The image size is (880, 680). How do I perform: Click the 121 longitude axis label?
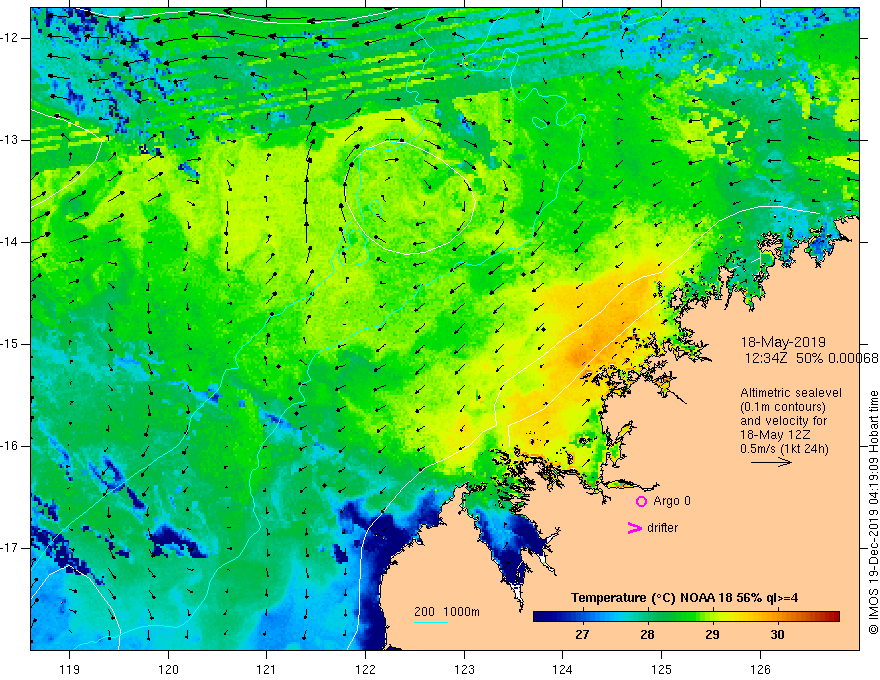click(x=267, y=669)
